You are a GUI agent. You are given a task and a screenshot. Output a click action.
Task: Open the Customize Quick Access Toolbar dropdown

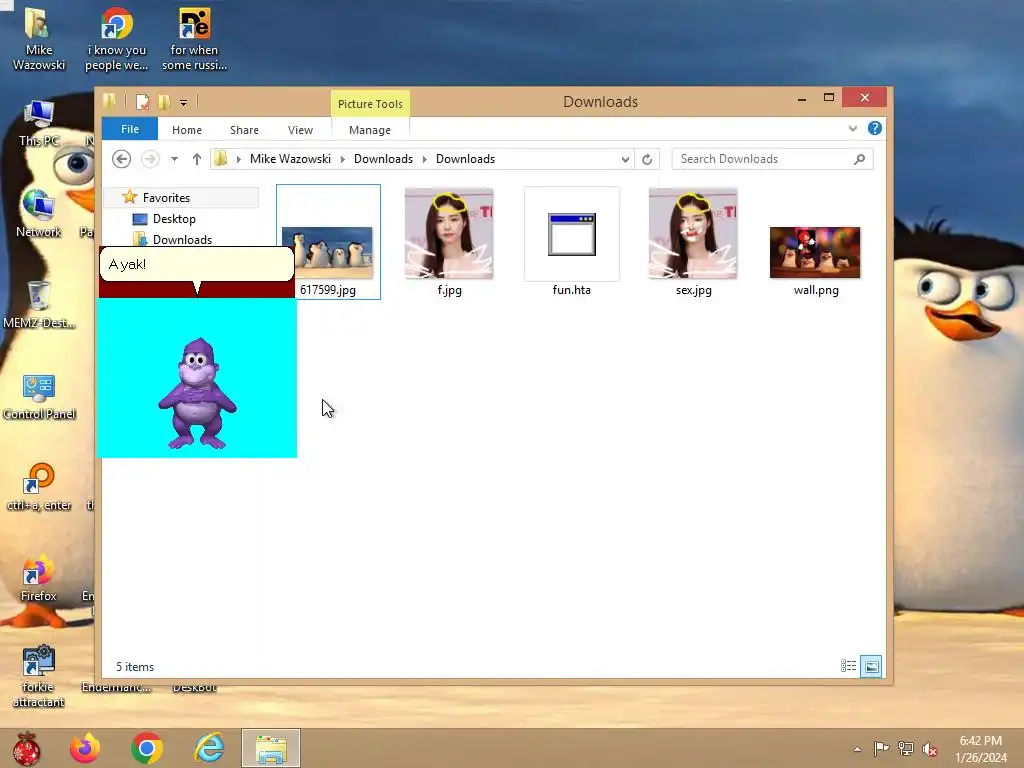pyautogui.click(x=184, y=103)
